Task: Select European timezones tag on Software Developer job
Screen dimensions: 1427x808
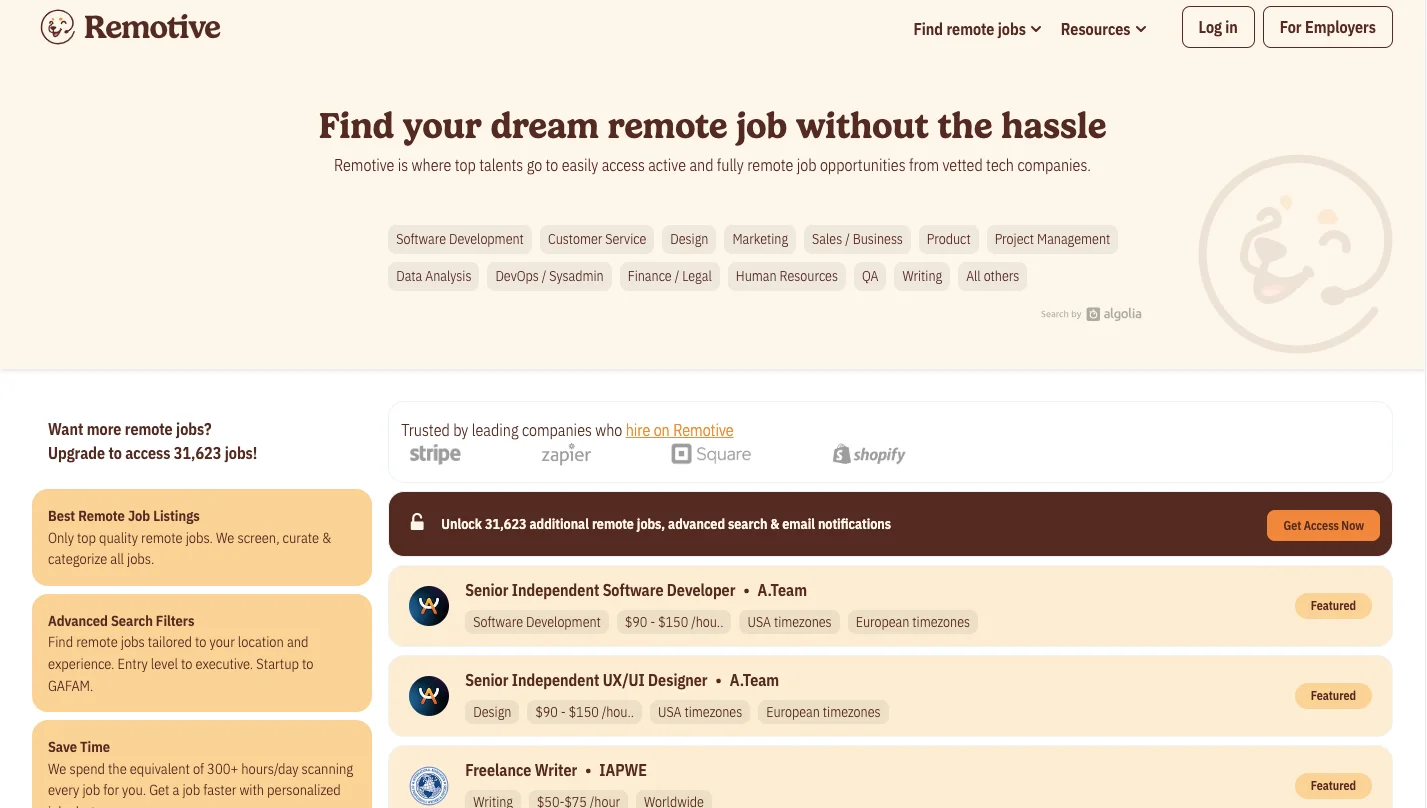Action: (x=913, y=622)
